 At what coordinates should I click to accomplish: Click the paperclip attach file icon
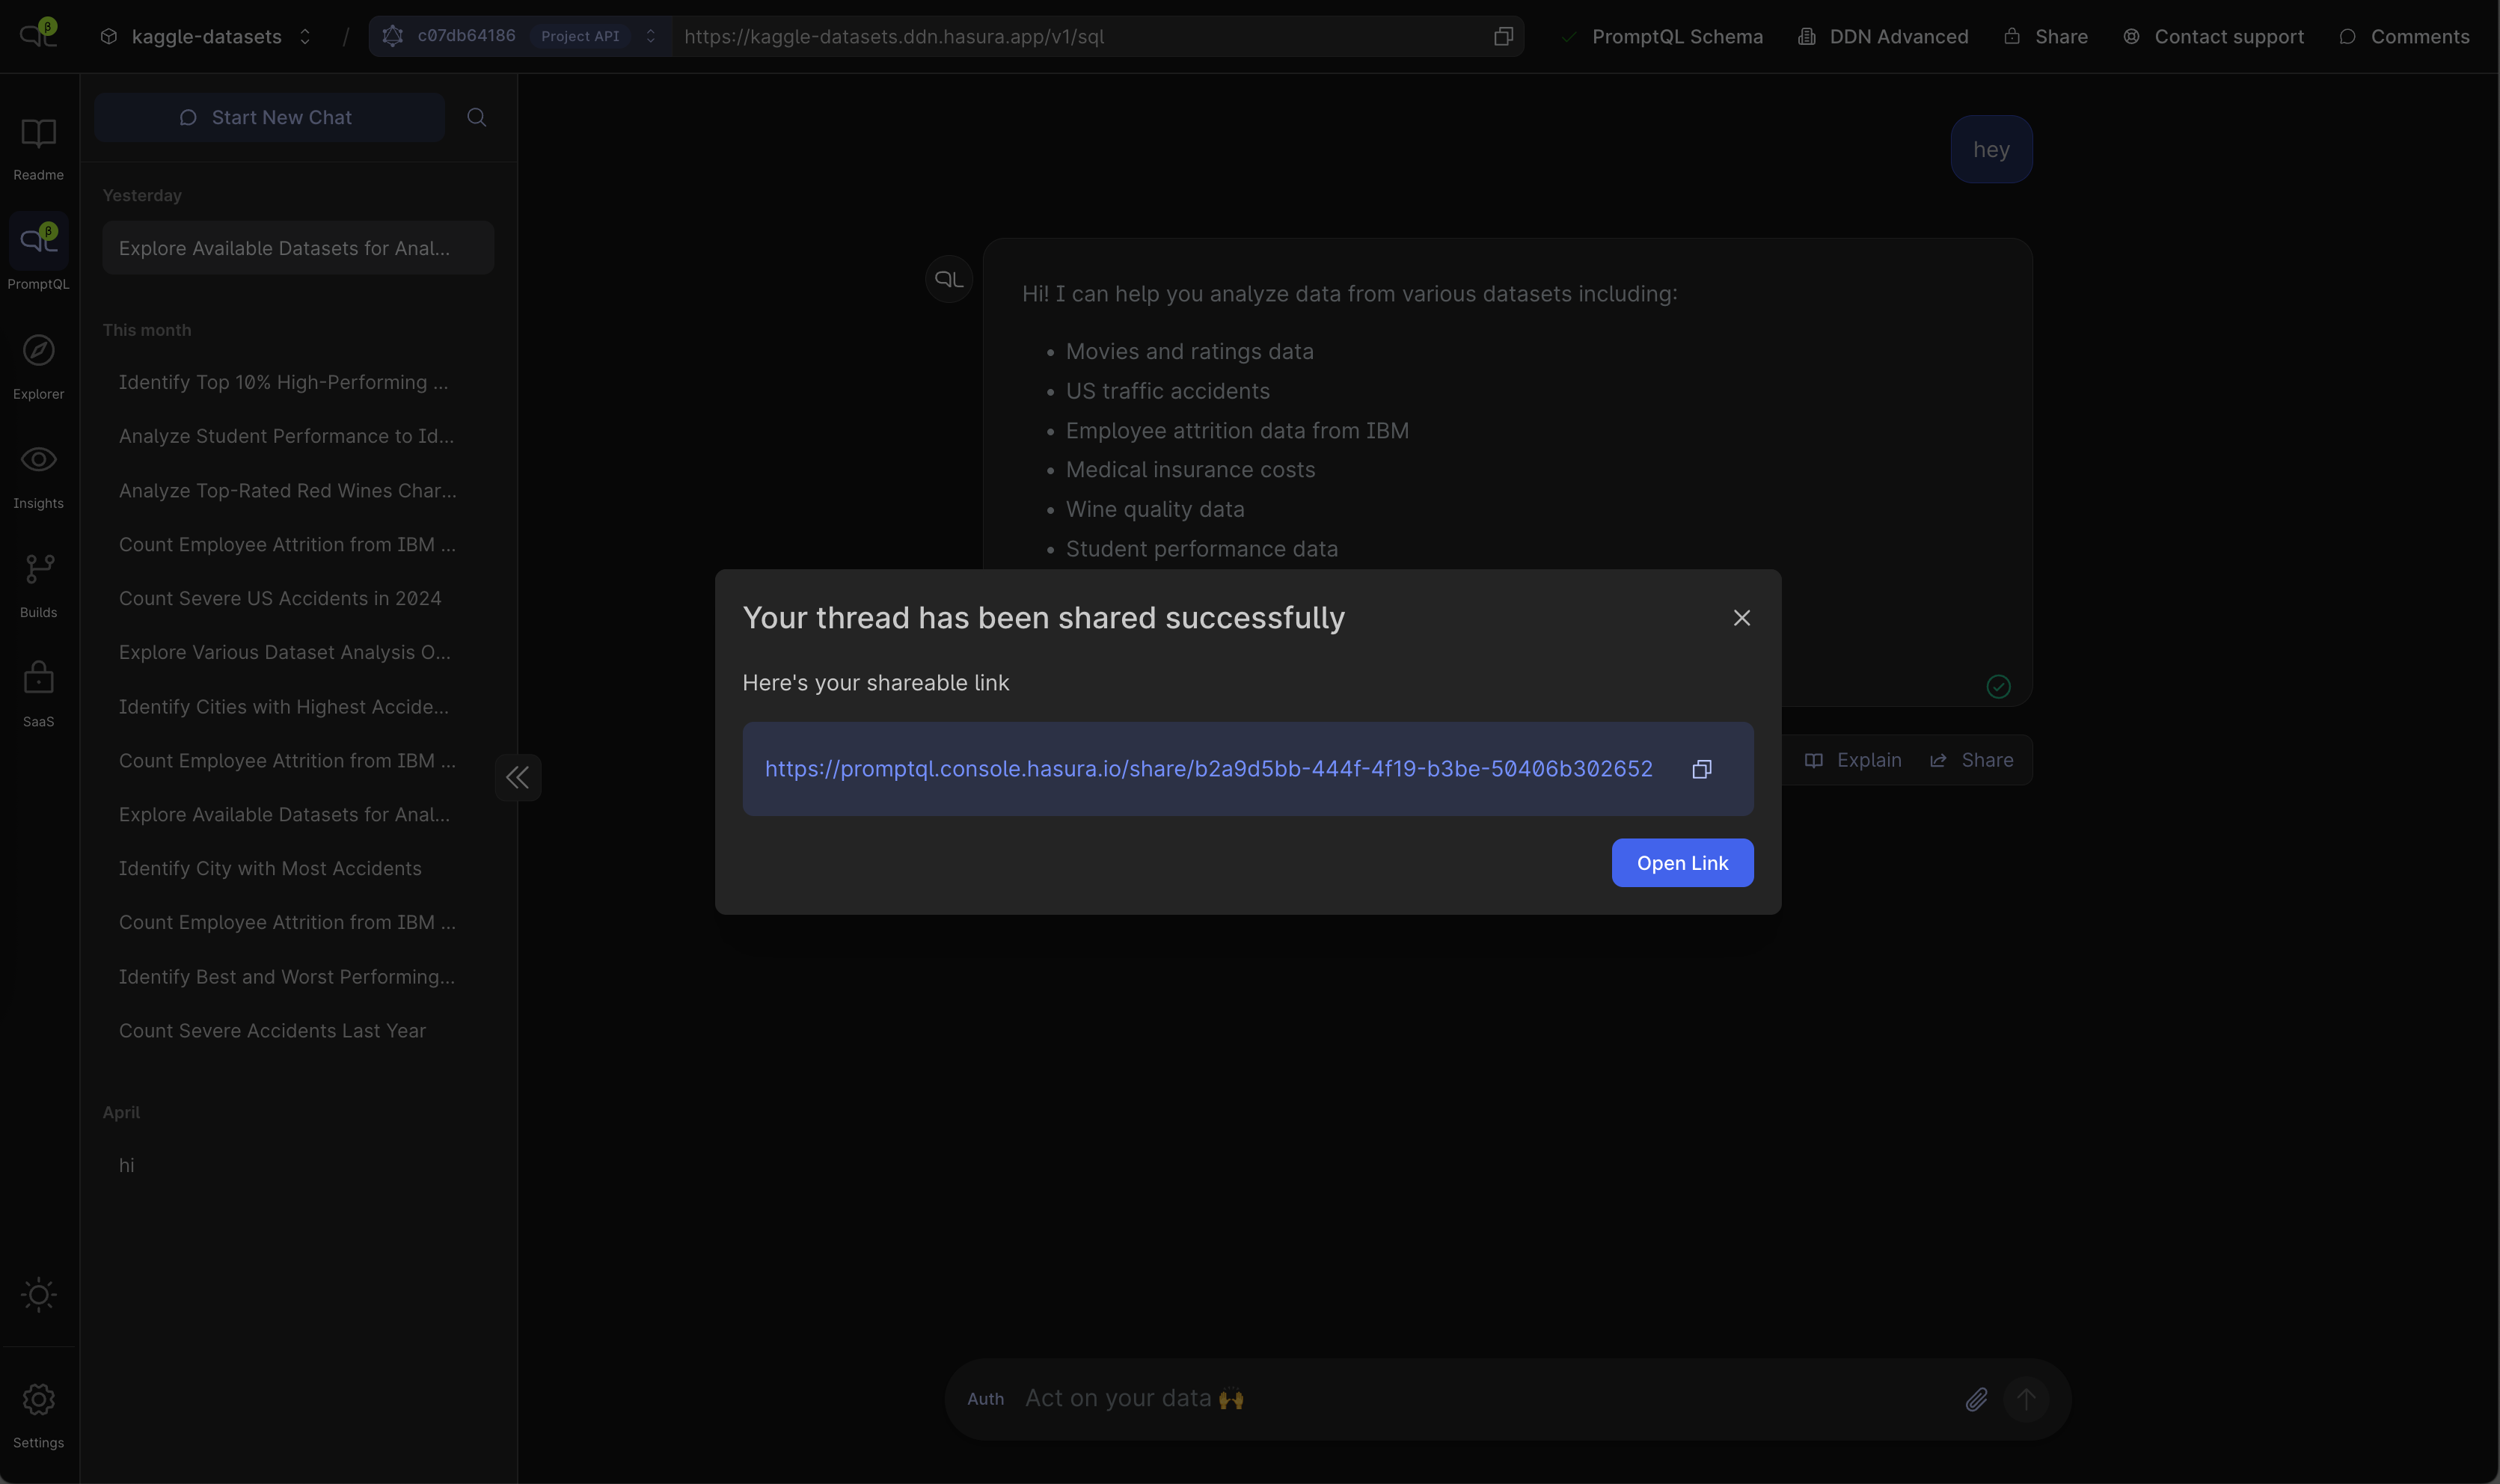pyautogui.click(x=1975, y=1399)
